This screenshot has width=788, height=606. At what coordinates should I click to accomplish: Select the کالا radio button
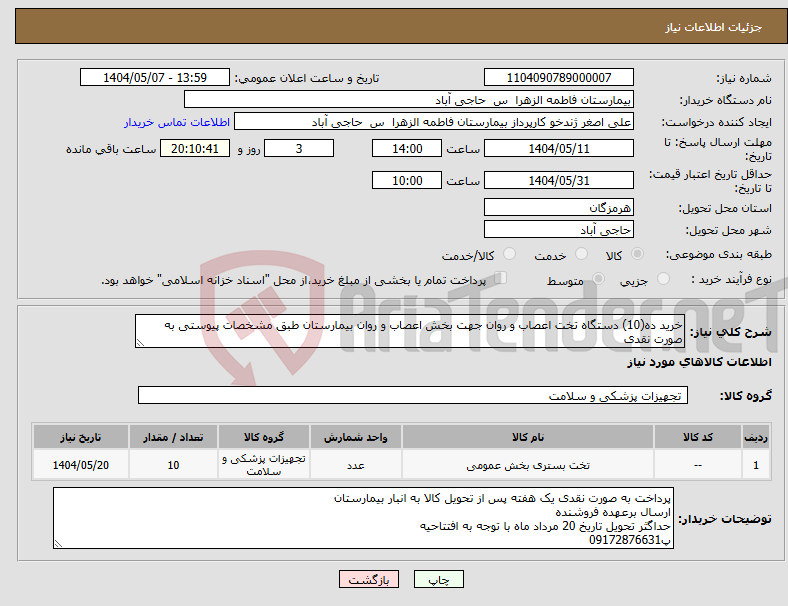click(637, 254)
